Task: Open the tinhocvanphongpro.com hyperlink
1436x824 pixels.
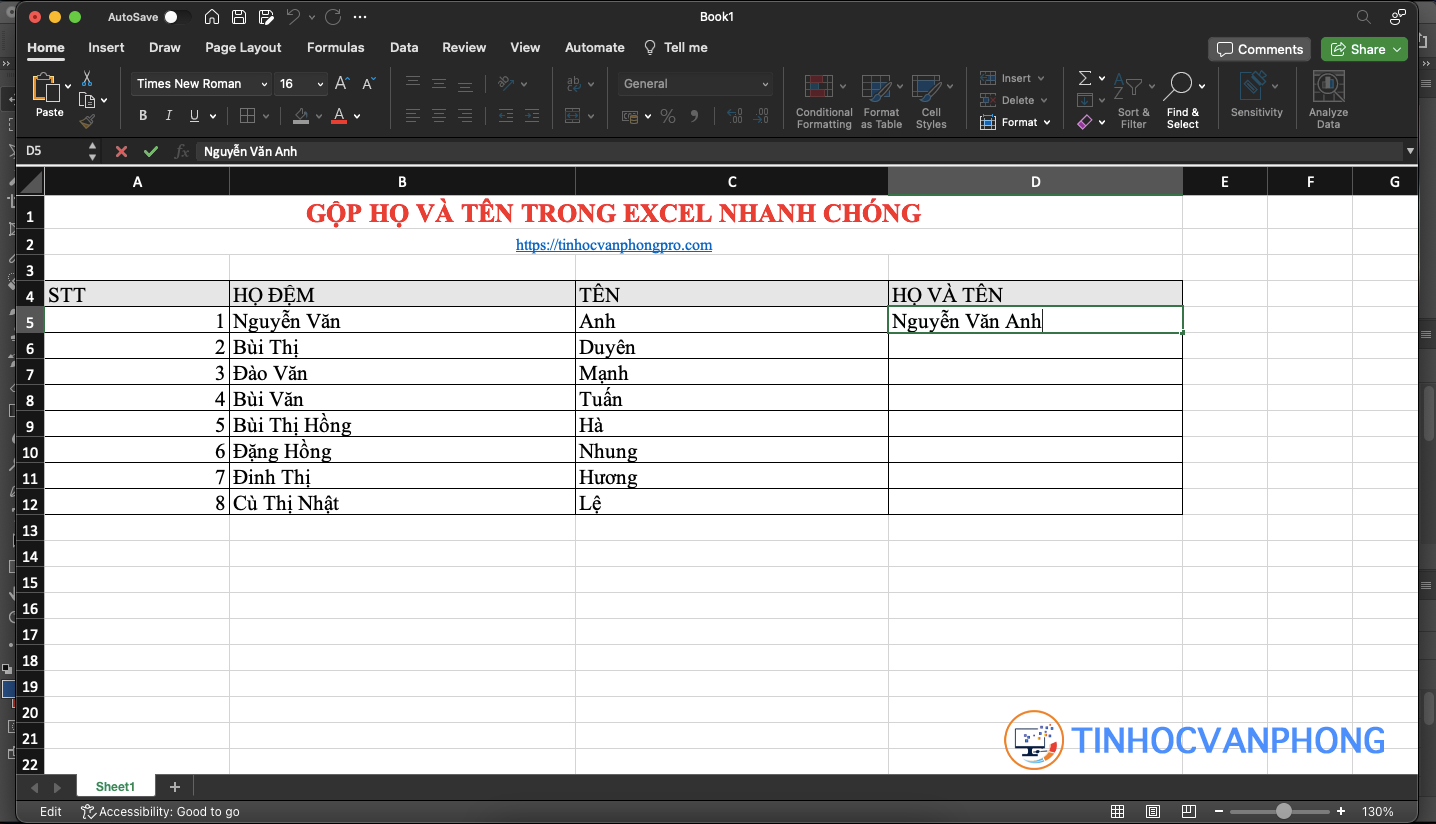Action: click(x=614, y=244)
